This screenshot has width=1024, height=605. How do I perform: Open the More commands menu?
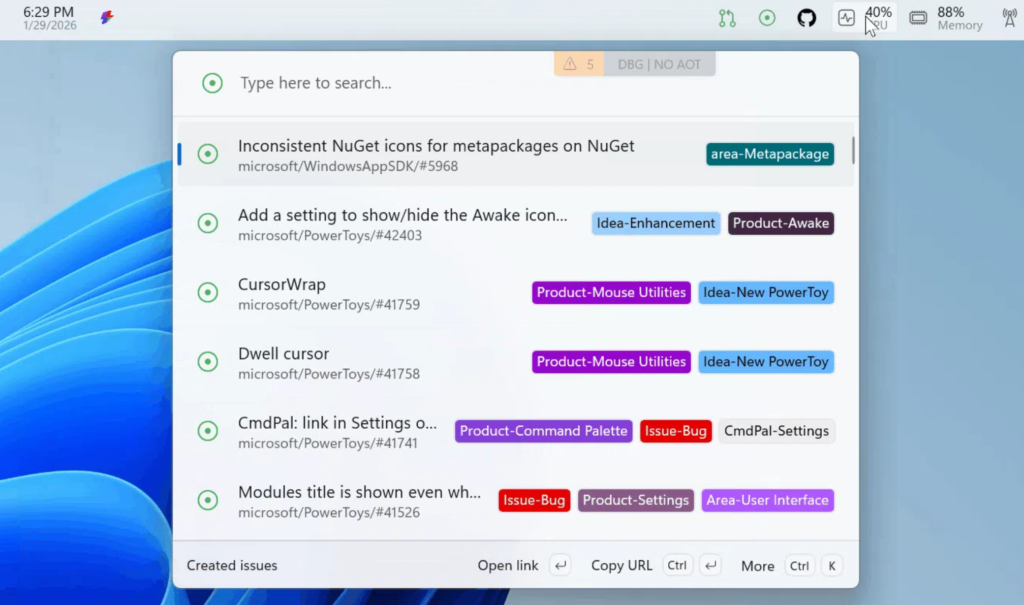point(758,566)
